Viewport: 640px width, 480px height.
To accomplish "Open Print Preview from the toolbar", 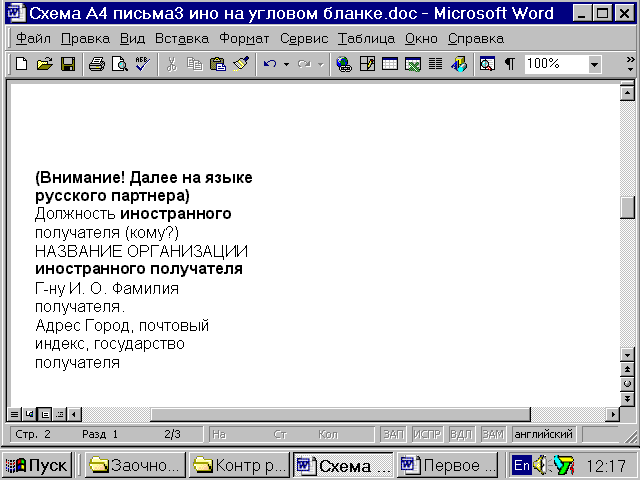I will click(120, 64).
